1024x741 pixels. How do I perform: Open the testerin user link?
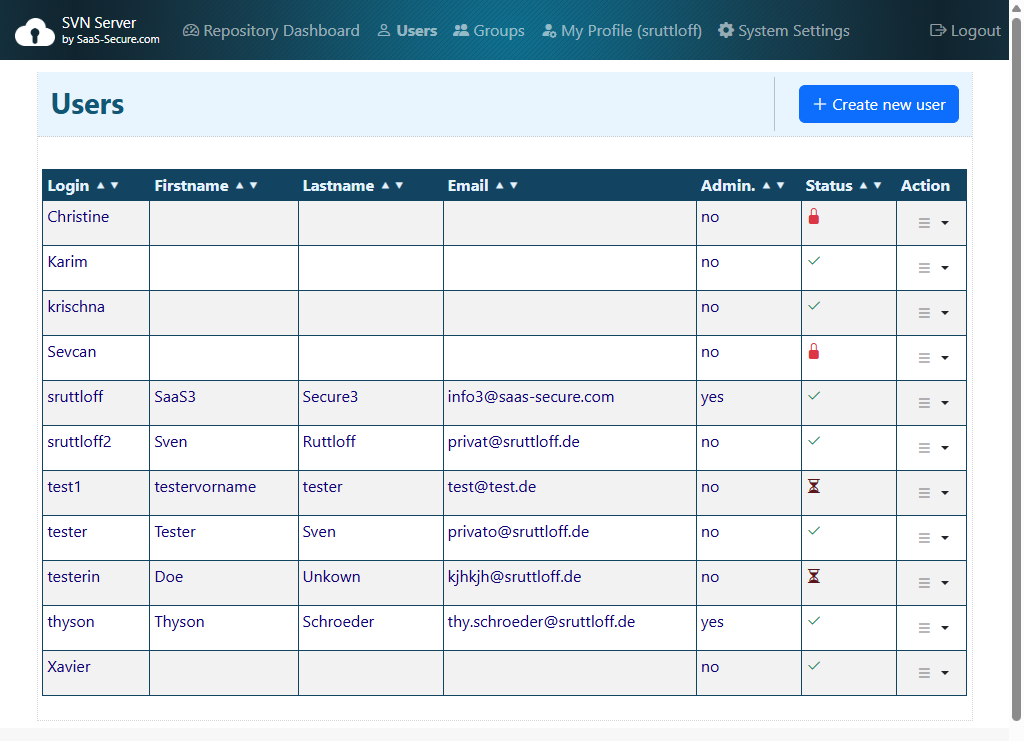click(x=73, y=576)
